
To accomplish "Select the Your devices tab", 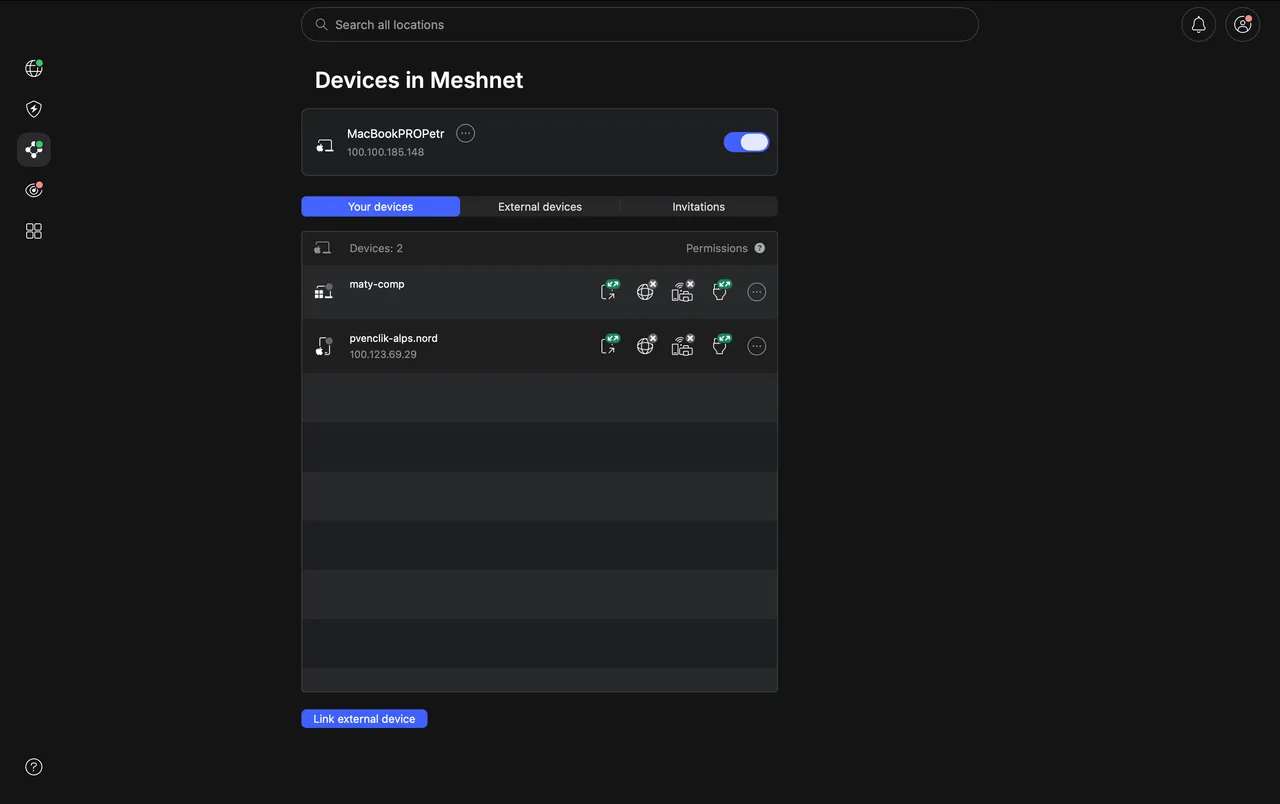I will 380,206.
